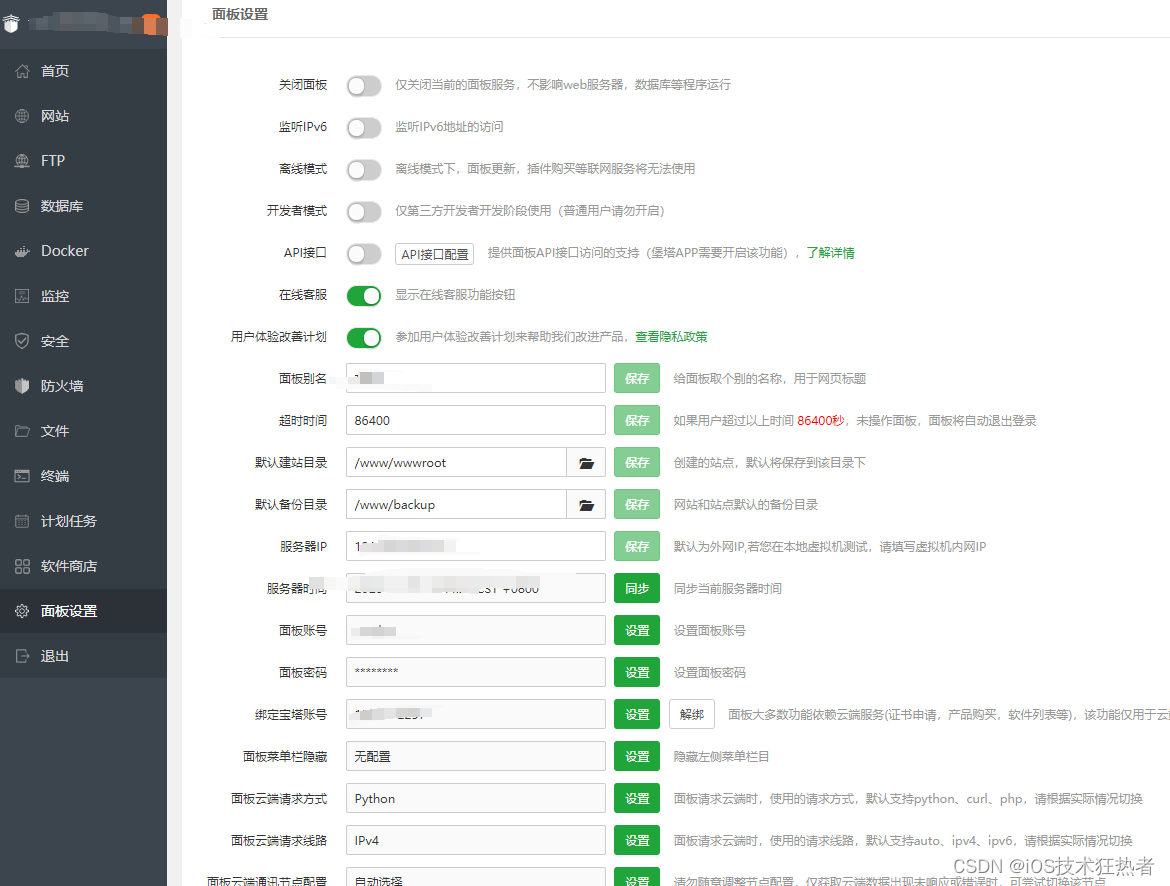
Task: Turn on 开发者模式 developer mode
Action: 364,211
